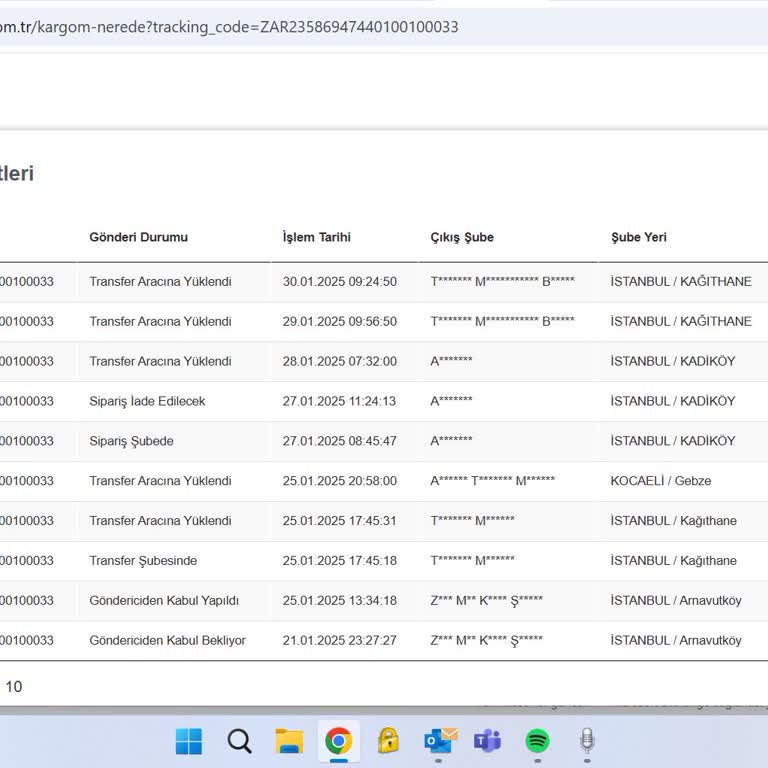The height and width of the screenshot is (768, 768).
Task: Open Spotify from the taskbar
Action: (538, 741)
